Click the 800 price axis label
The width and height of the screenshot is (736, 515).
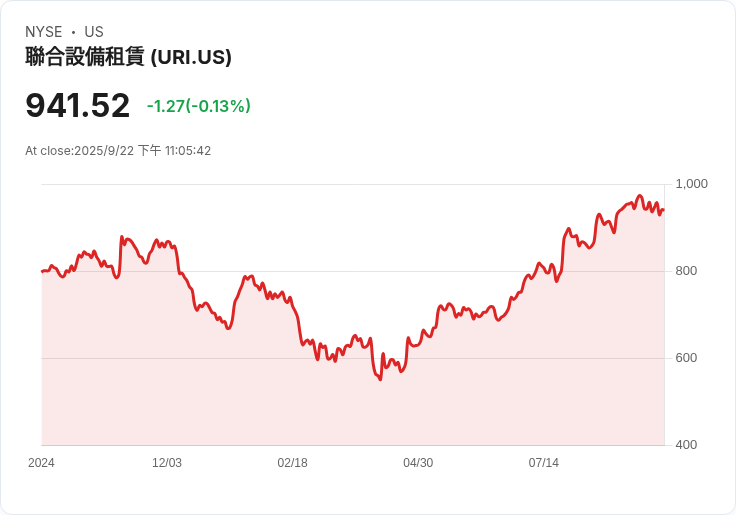click(x=686, y=271)
